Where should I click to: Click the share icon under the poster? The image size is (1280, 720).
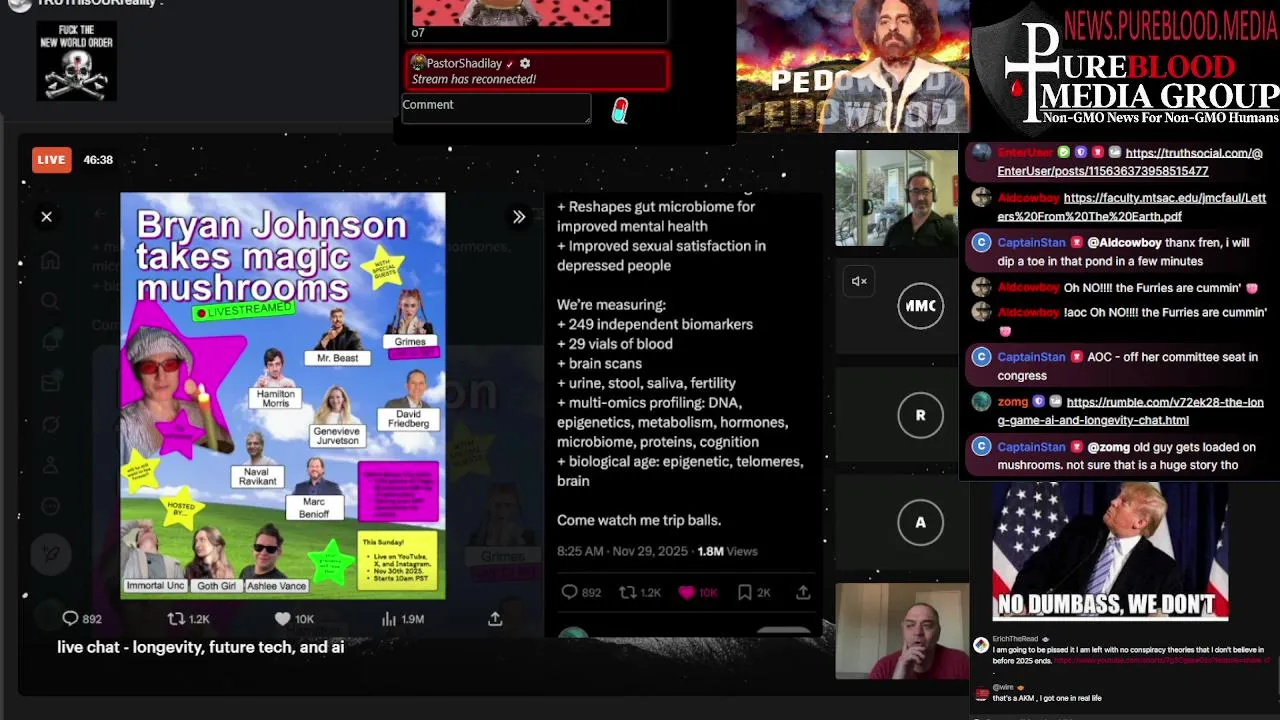pyautogui.click(x=494, y=619)
